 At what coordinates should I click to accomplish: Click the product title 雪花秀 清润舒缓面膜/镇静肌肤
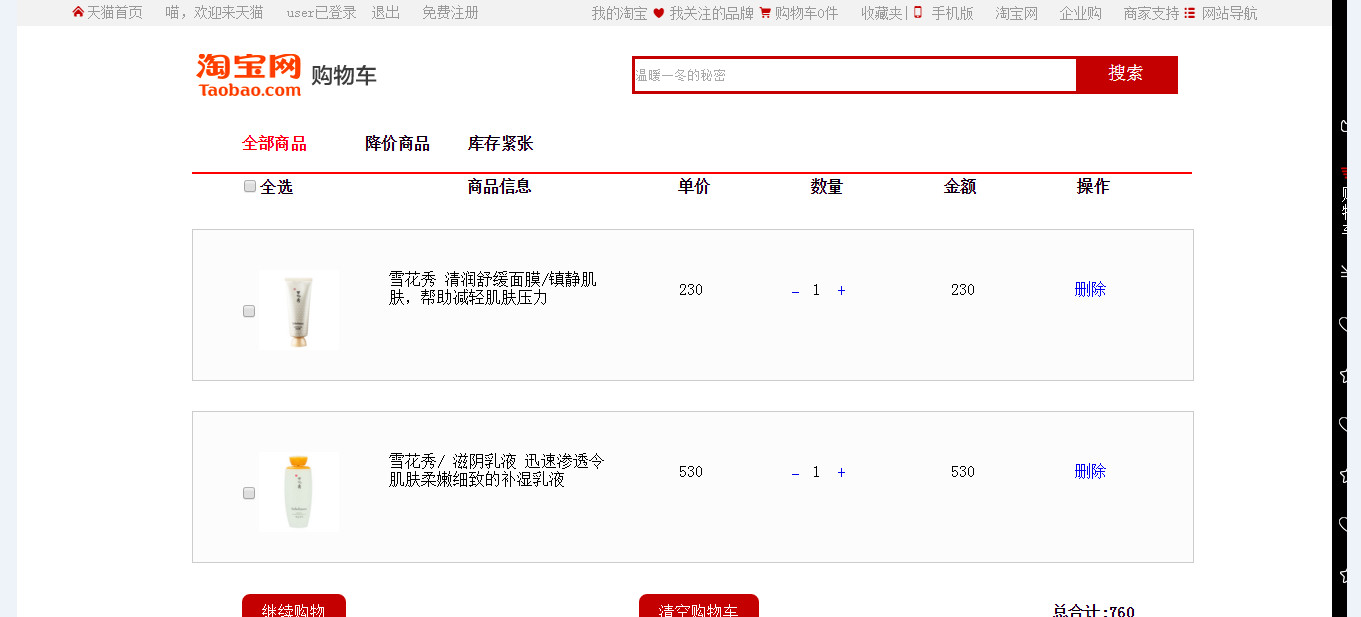pos(493,288)
